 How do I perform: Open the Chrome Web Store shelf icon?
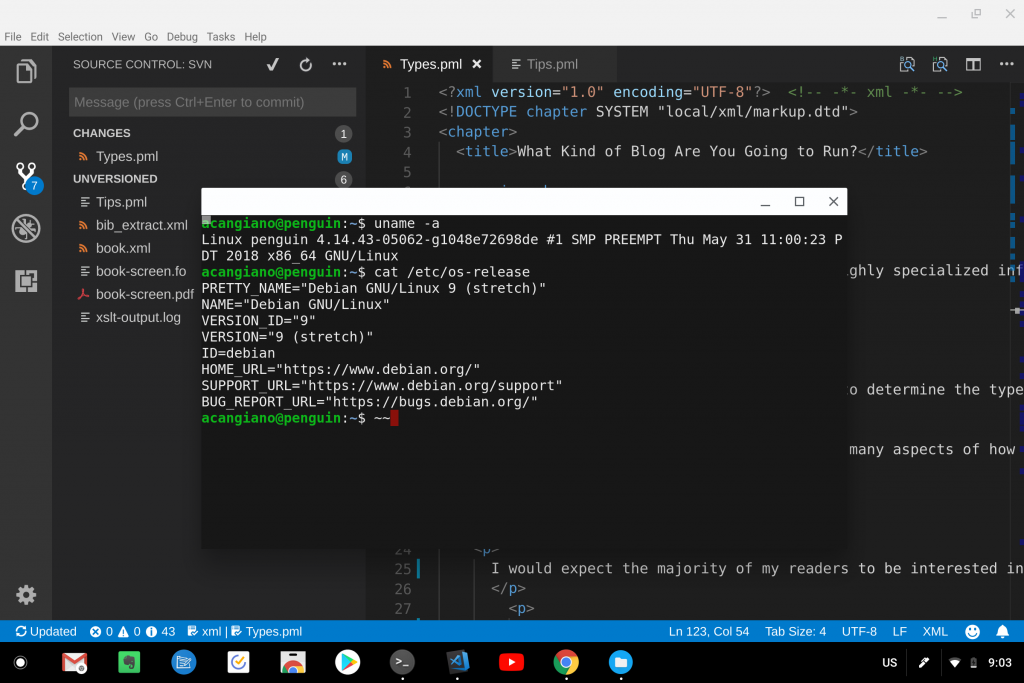coord(293,662)
